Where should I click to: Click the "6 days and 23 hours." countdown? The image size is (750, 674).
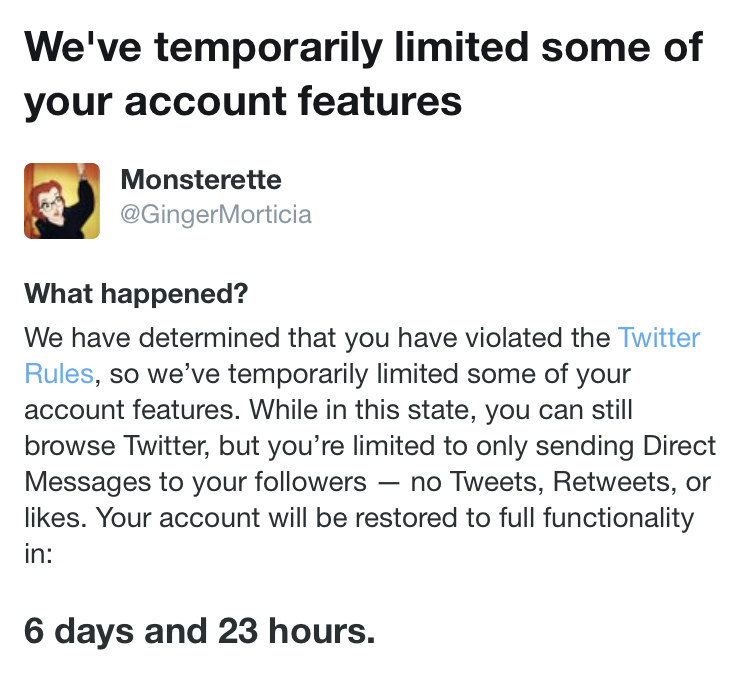[x=199, y=631]
